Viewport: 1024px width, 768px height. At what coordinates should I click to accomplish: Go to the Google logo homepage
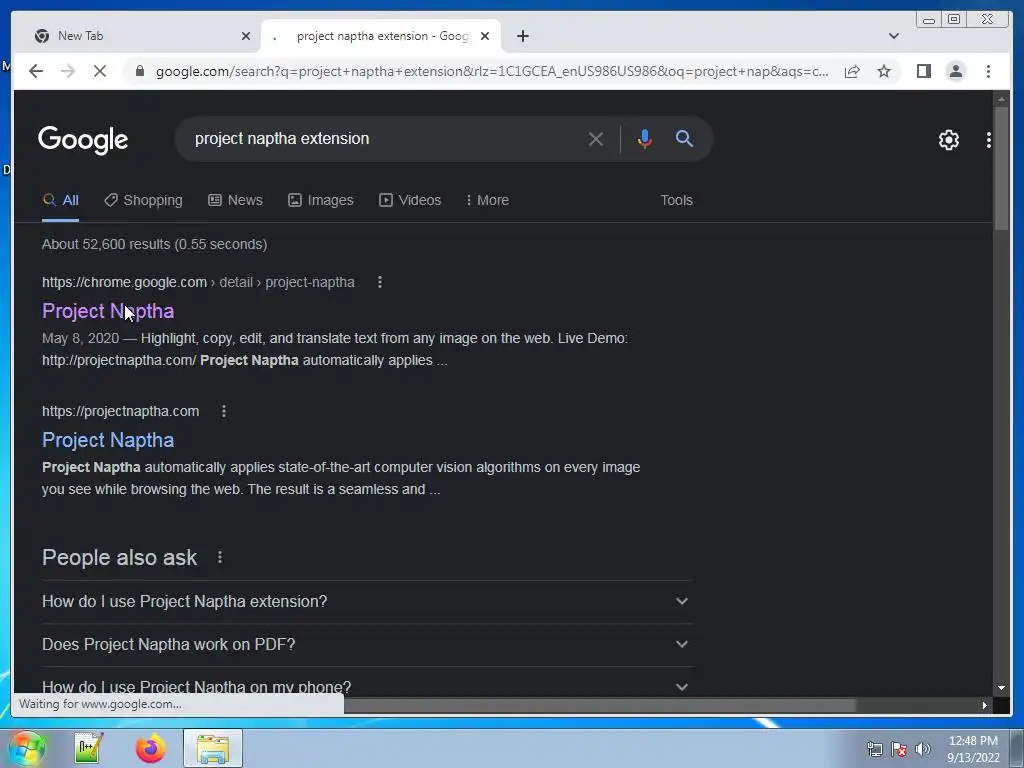83,140
